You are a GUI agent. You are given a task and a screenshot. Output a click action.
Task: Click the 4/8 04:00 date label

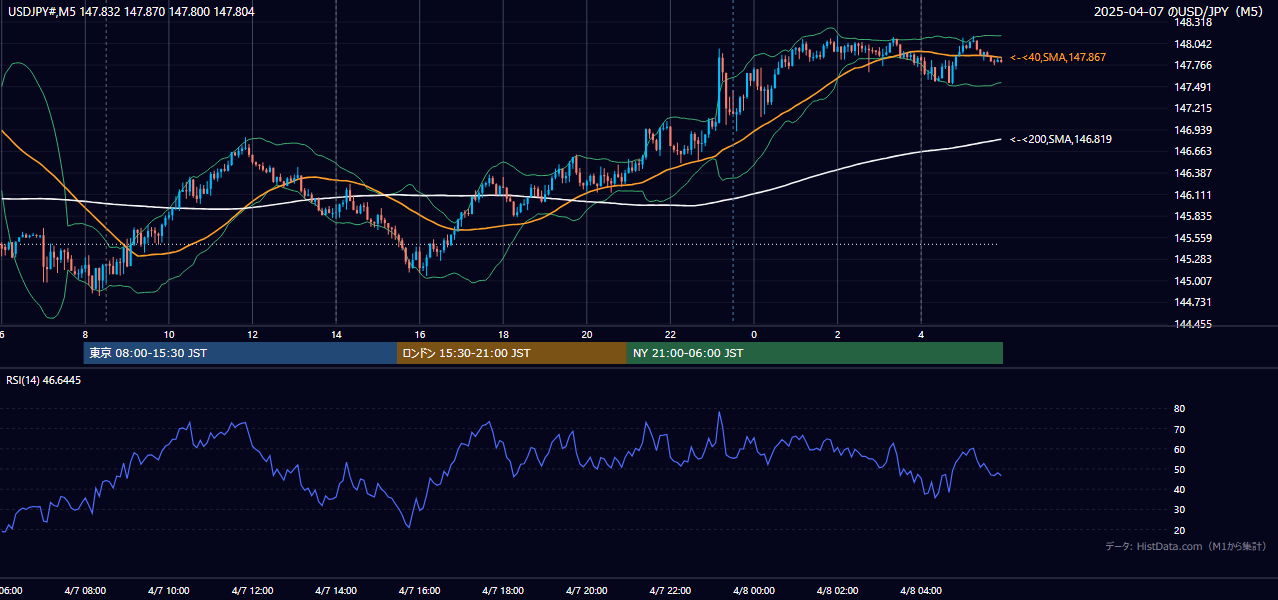click(921, 591)
